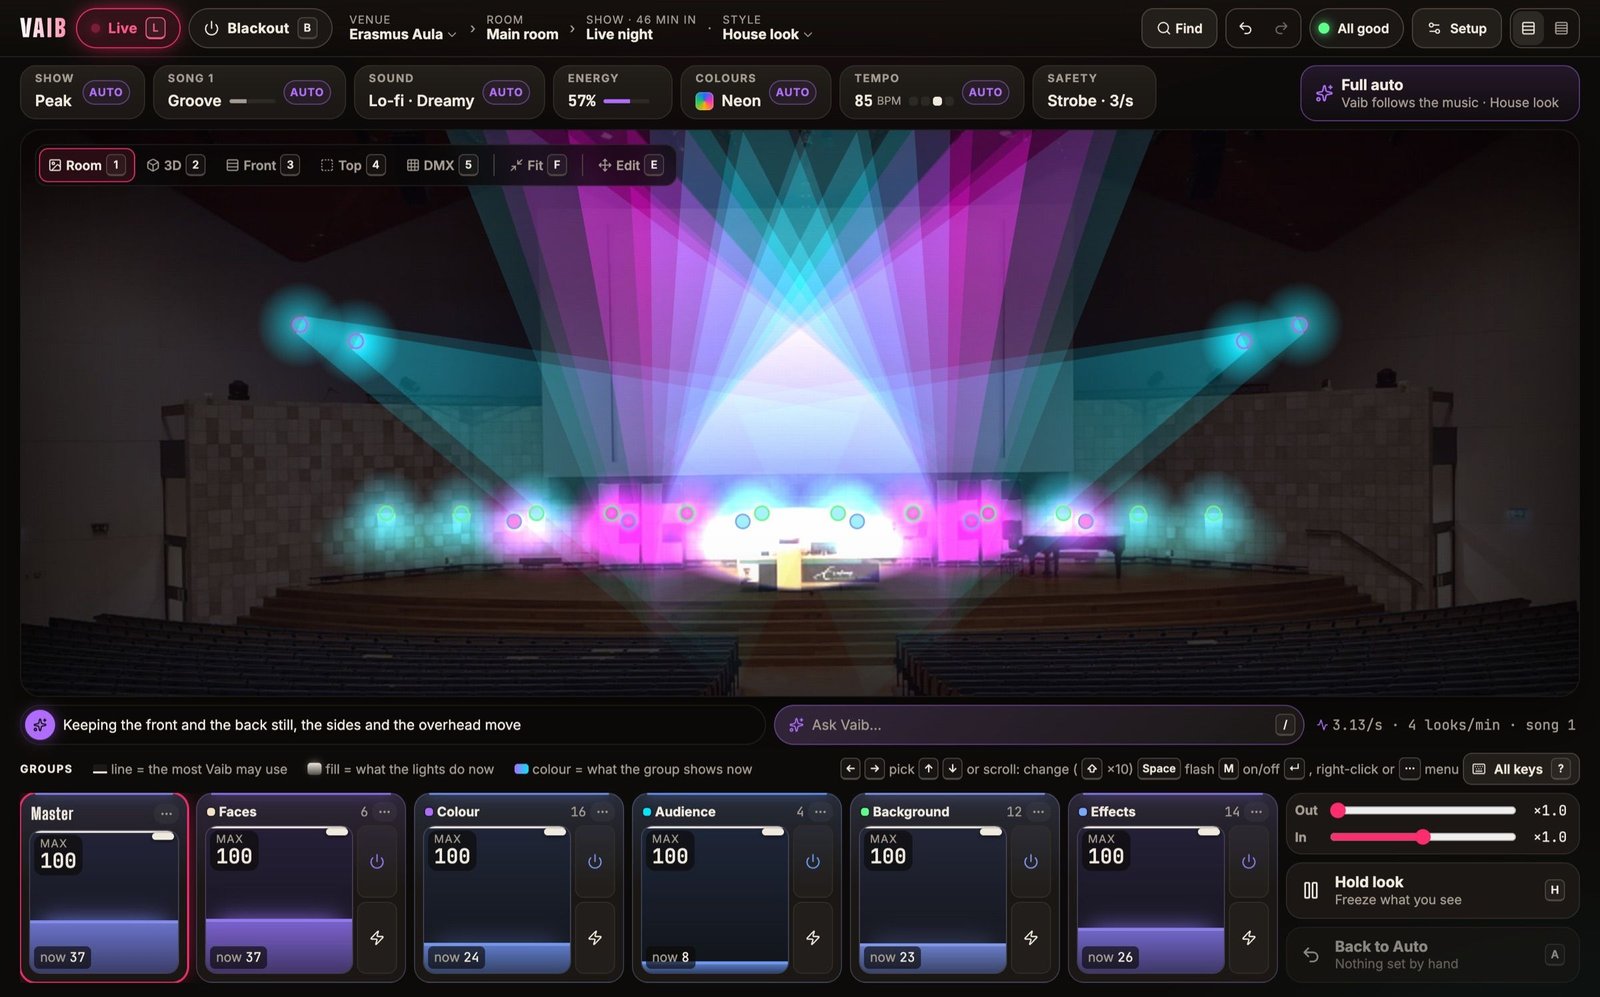Viewport: 1600px width, 997px height.
Task: Switch to the compact list layout icon
Action: 1561,28
